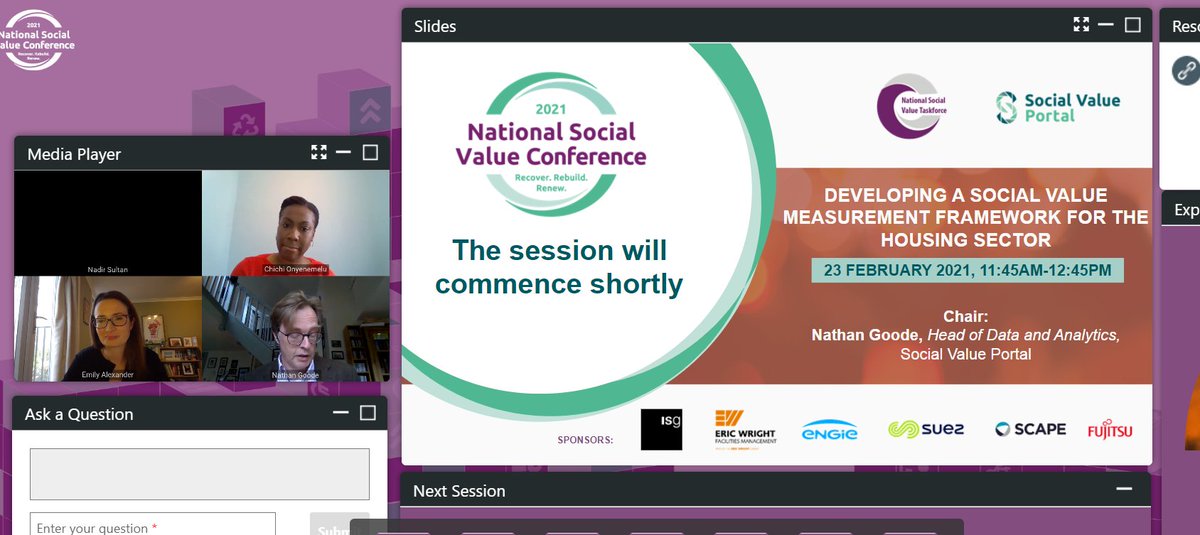Click the Next Session panel title
This screenshot has width=1200, height=535.
(x=459, y=491)
